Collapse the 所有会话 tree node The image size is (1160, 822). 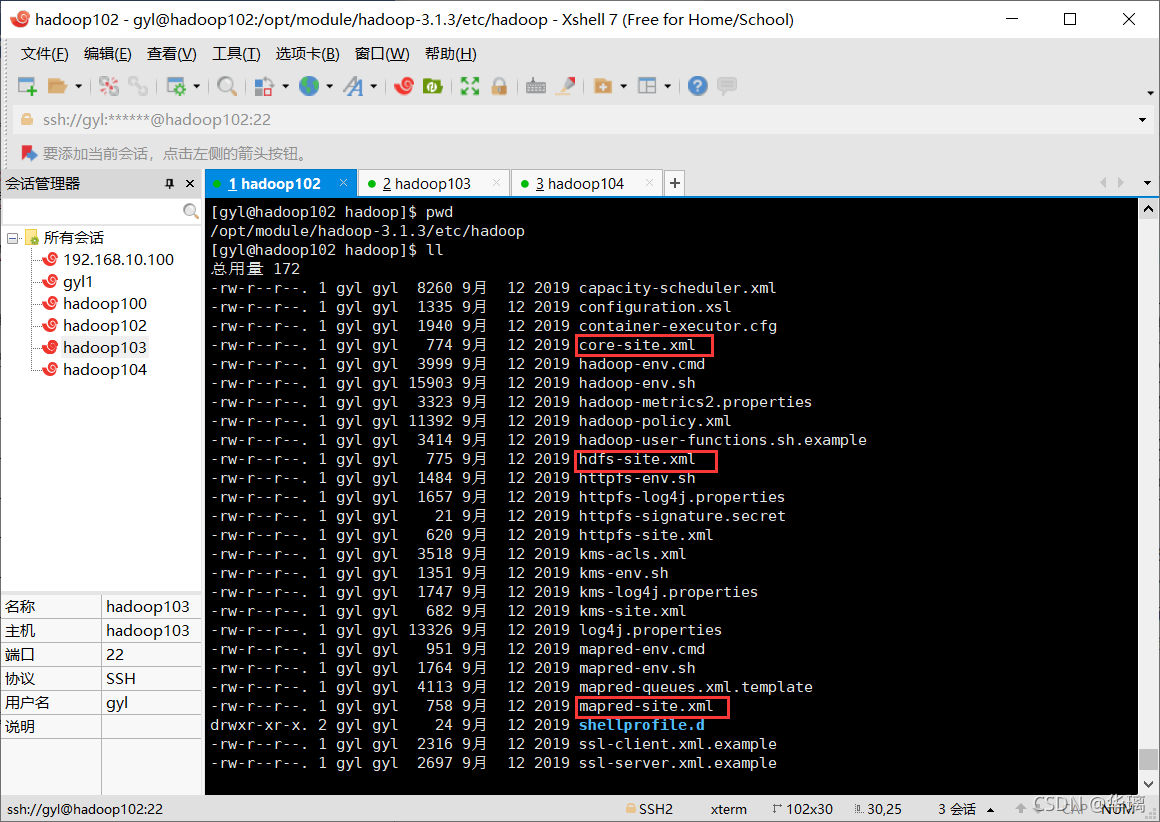coord(13,238)
